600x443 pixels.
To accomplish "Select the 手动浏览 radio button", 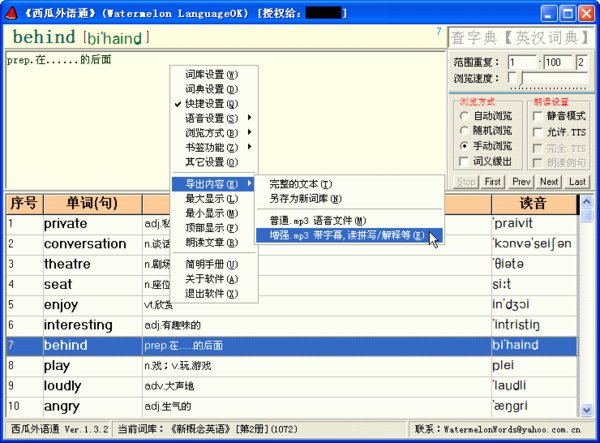I will pyautogui.click(x=464, y=146).
